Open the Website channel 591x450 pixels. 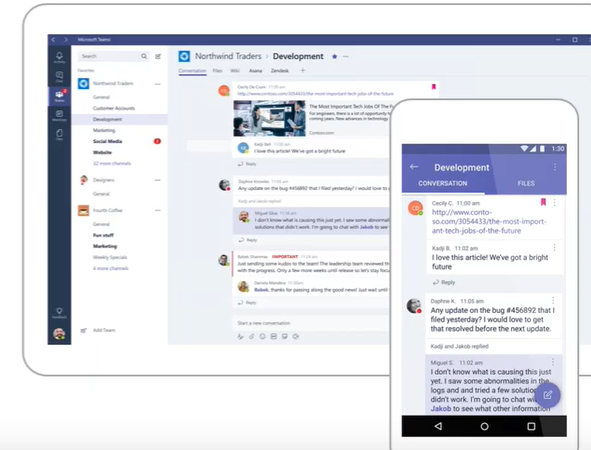point(102,152)
